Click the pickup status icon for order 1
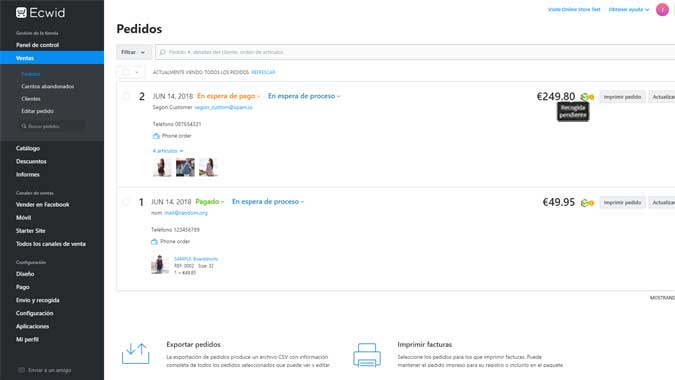Image resolution: width=675 pixels, height=380 pixels. point(587,203)
